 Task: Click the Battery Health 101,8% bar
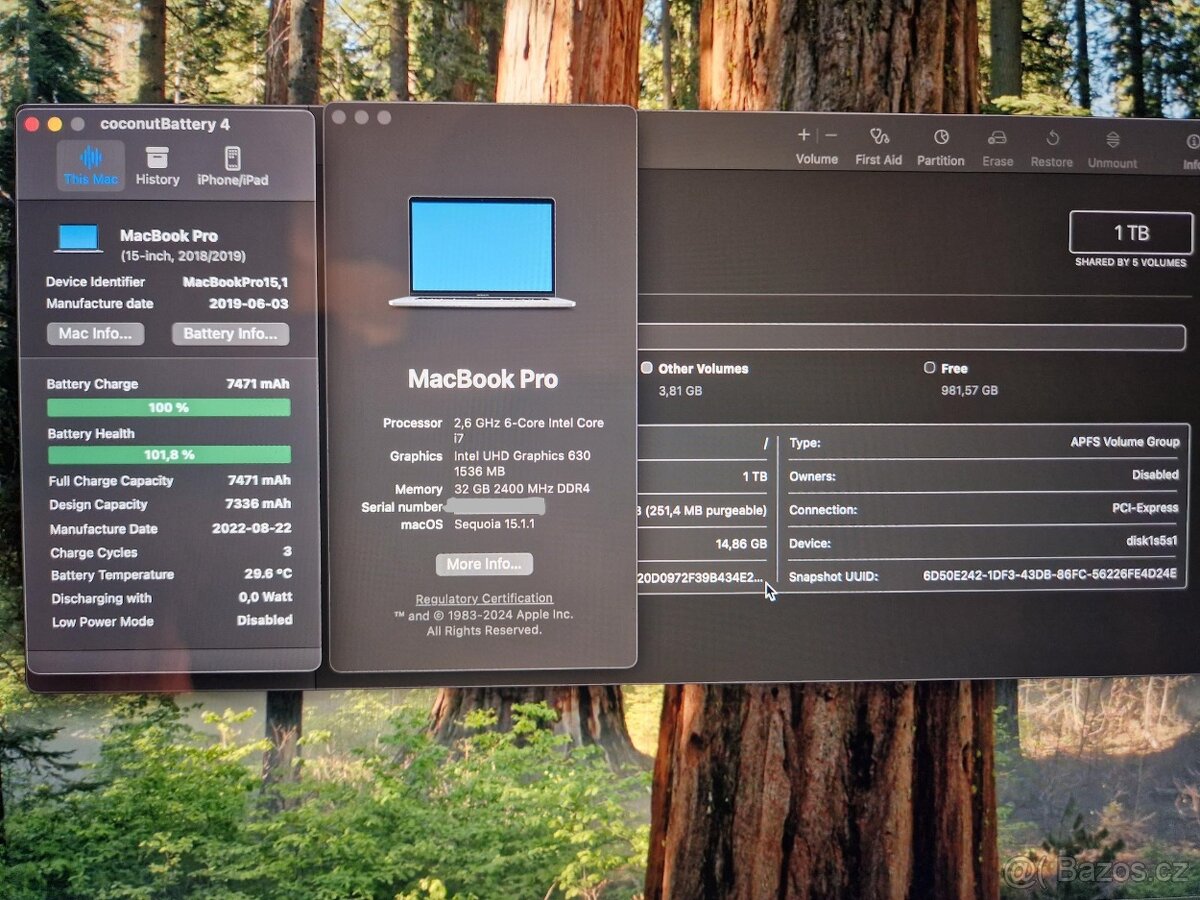[169, 455]
